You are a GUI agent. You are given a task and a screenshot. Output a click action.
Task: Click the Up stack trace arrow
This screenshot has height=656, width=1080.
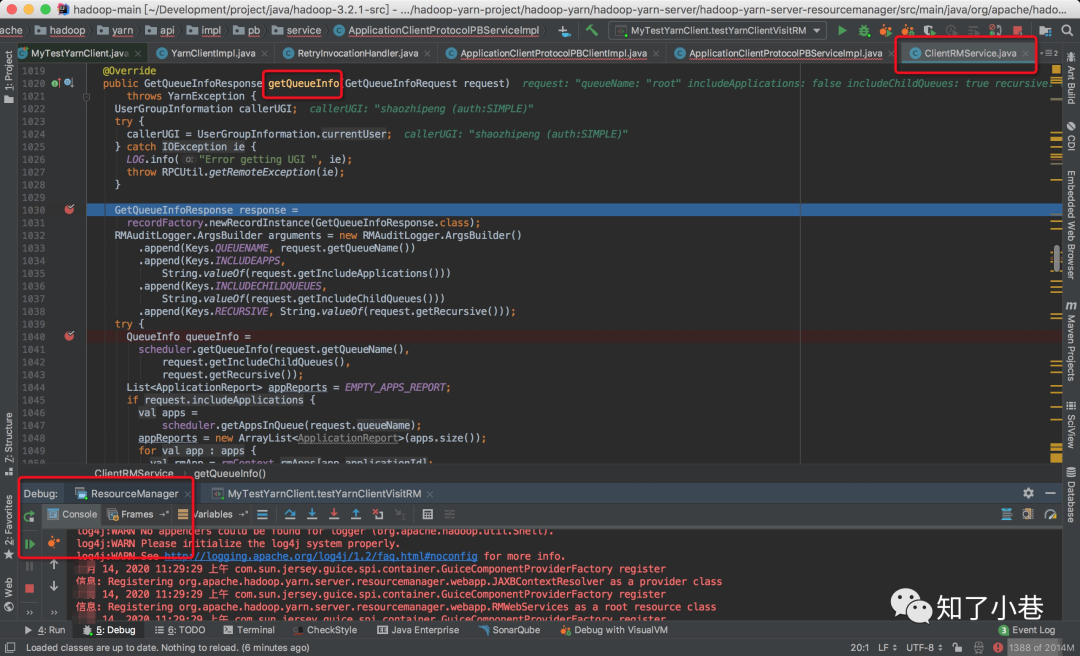point(54,565)
